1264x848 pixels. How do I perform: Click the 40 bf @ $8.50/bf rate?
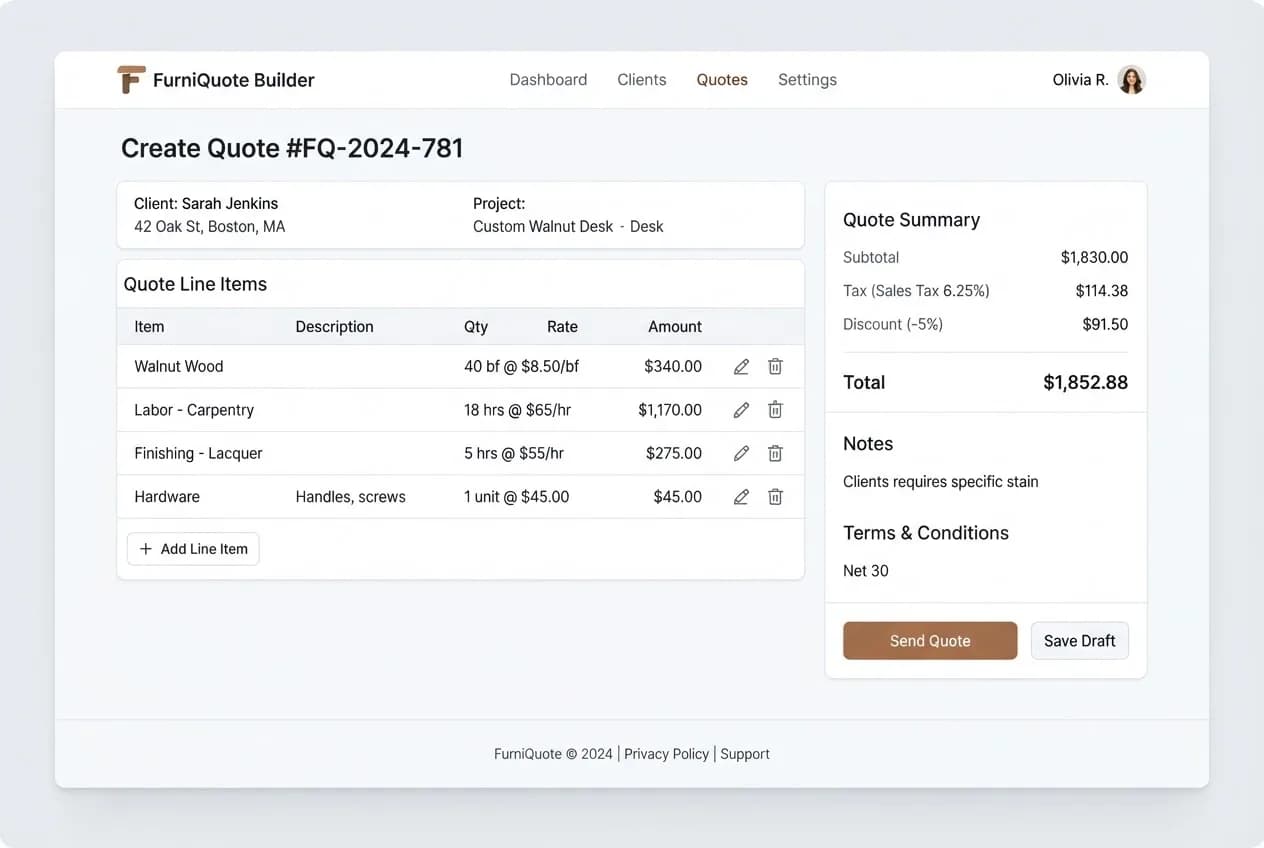point(522,367)
